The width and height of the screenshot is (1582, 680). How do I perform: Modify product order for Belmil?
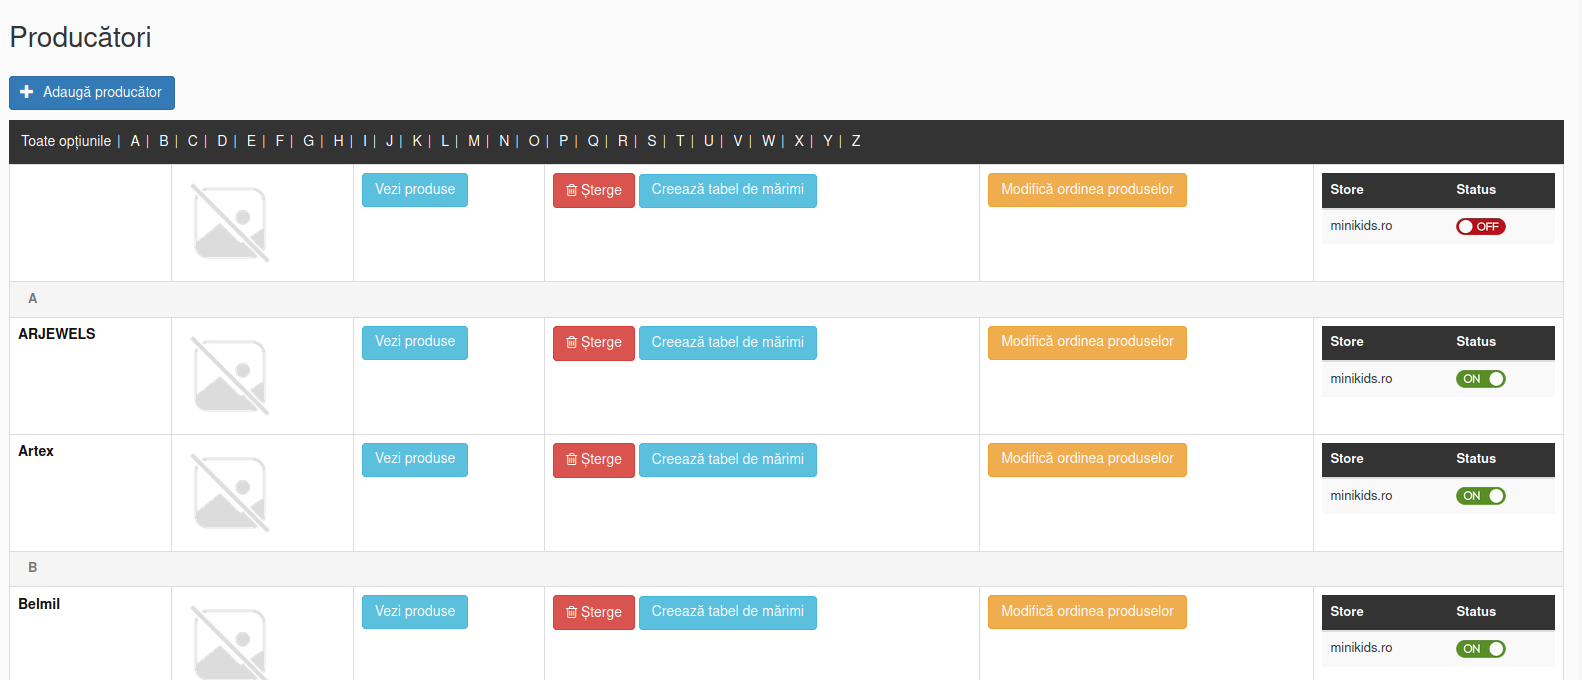(x=1087, y=612)
